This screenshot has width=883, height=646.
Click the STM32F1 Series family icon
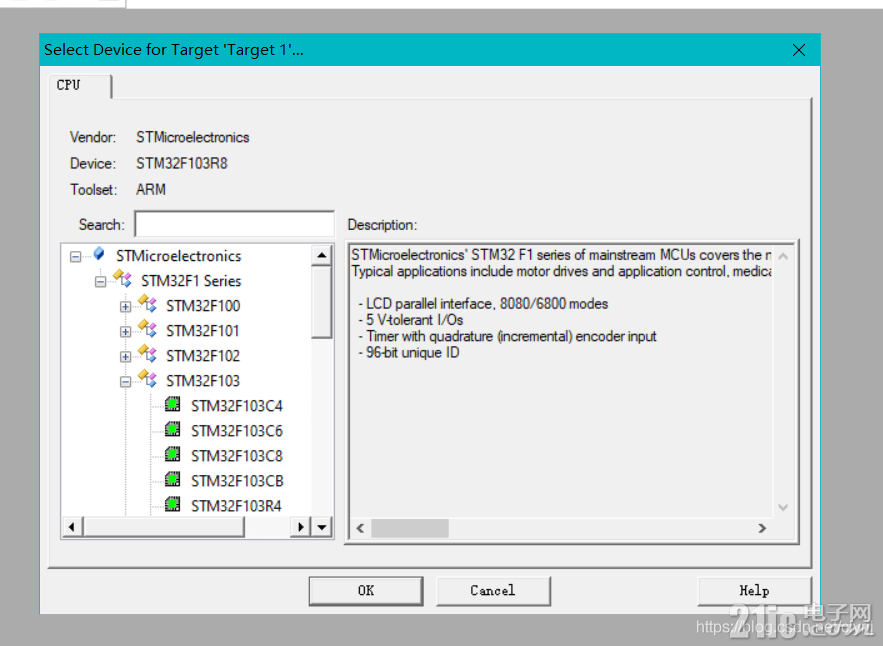[x=123, y=278]
